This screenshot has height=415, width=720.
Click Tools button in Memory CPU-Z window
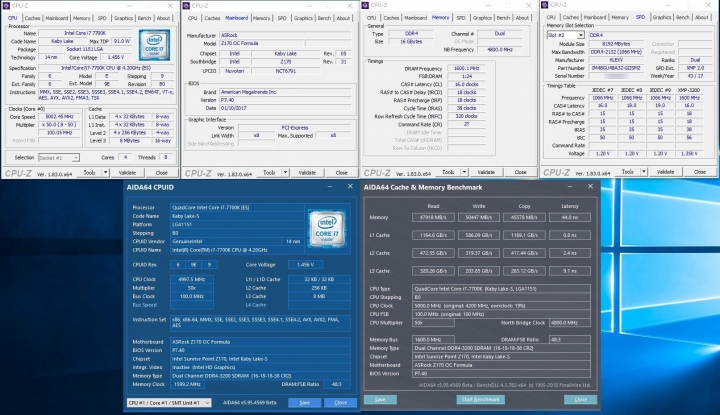(448, 172)
